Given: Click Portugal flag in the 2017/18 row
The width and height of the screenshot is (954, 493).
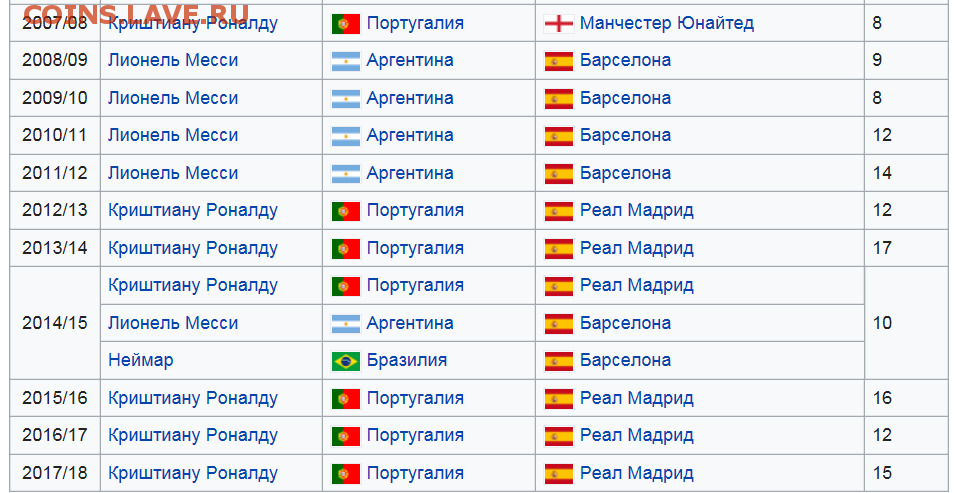Looking at the screenshot, I should 346,474.
